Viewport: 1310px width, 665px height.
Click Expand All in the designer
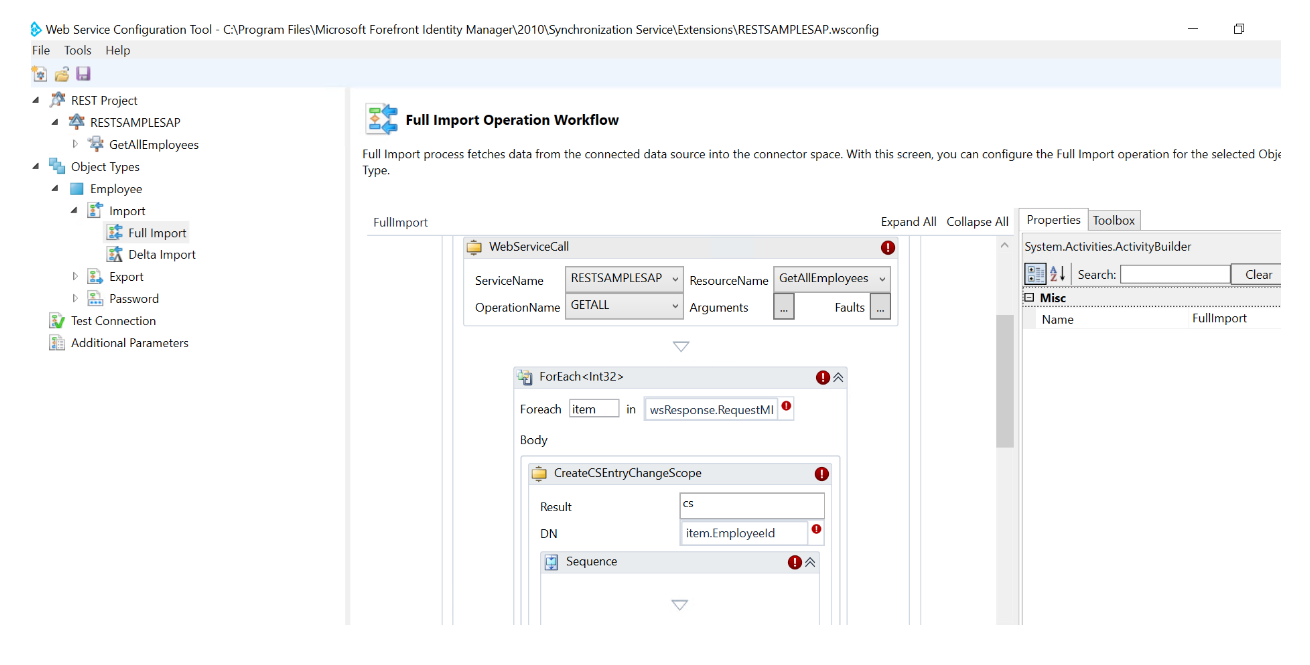point(909,222)
